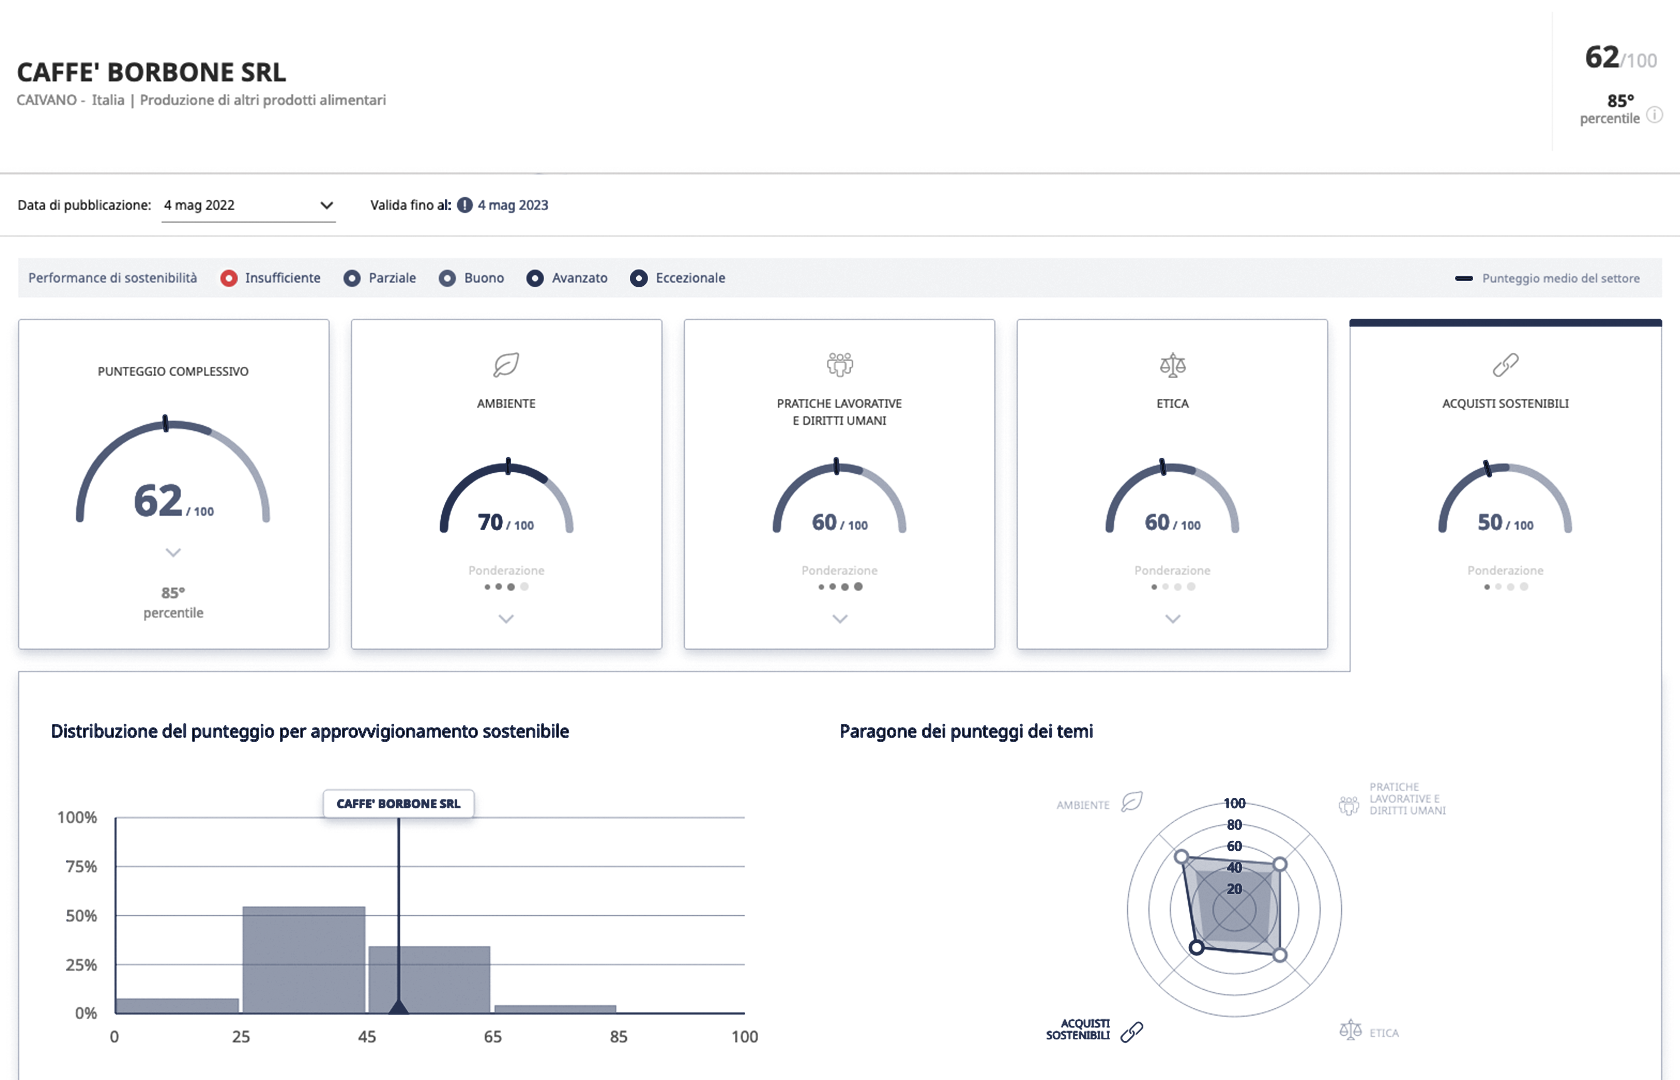Open the Punteggio Complessivo card
This screenshot has width=1680, height=1080.
click(173, 484)
